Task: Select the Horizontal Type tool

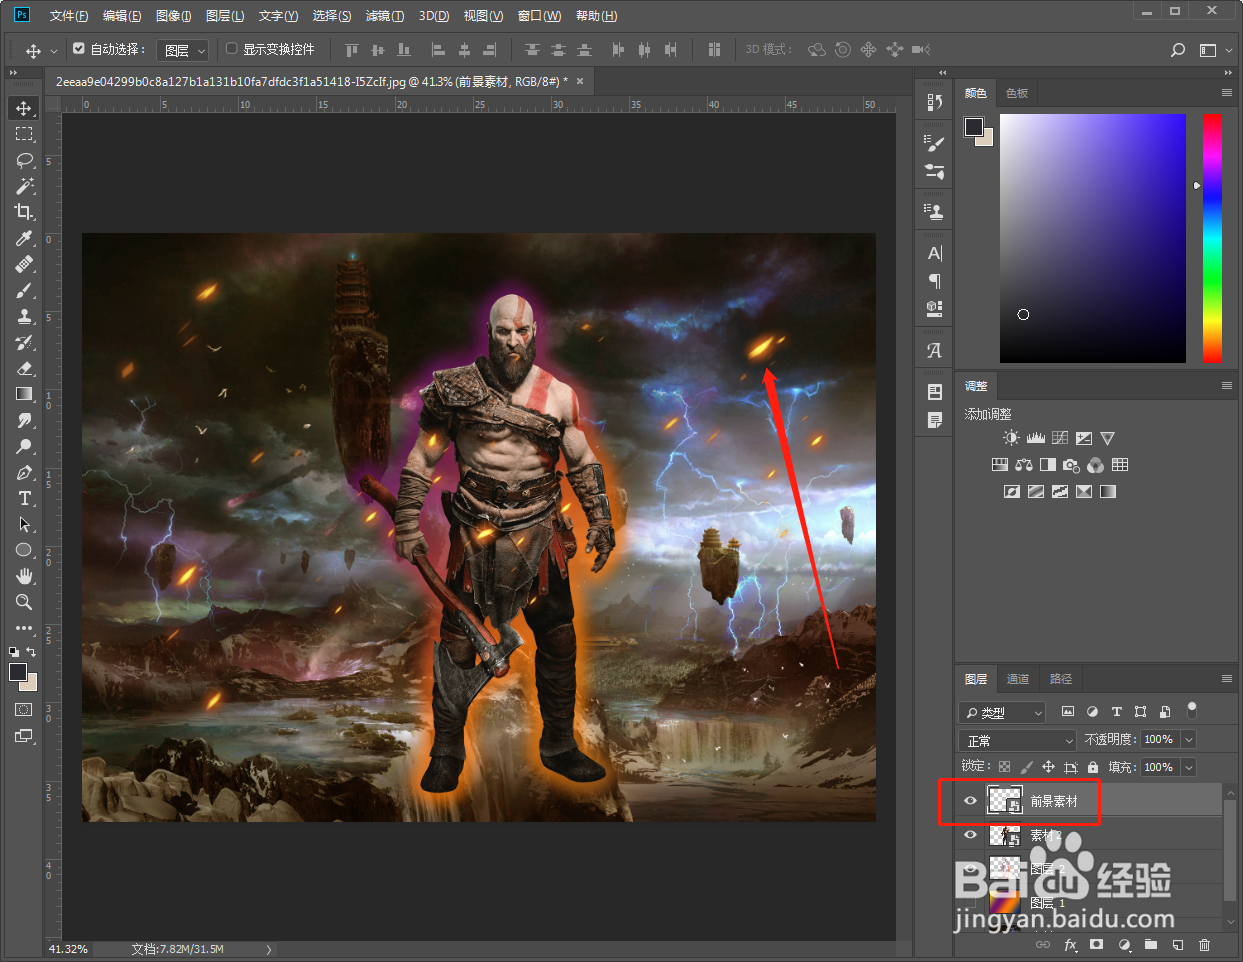Action: point(24,498)
